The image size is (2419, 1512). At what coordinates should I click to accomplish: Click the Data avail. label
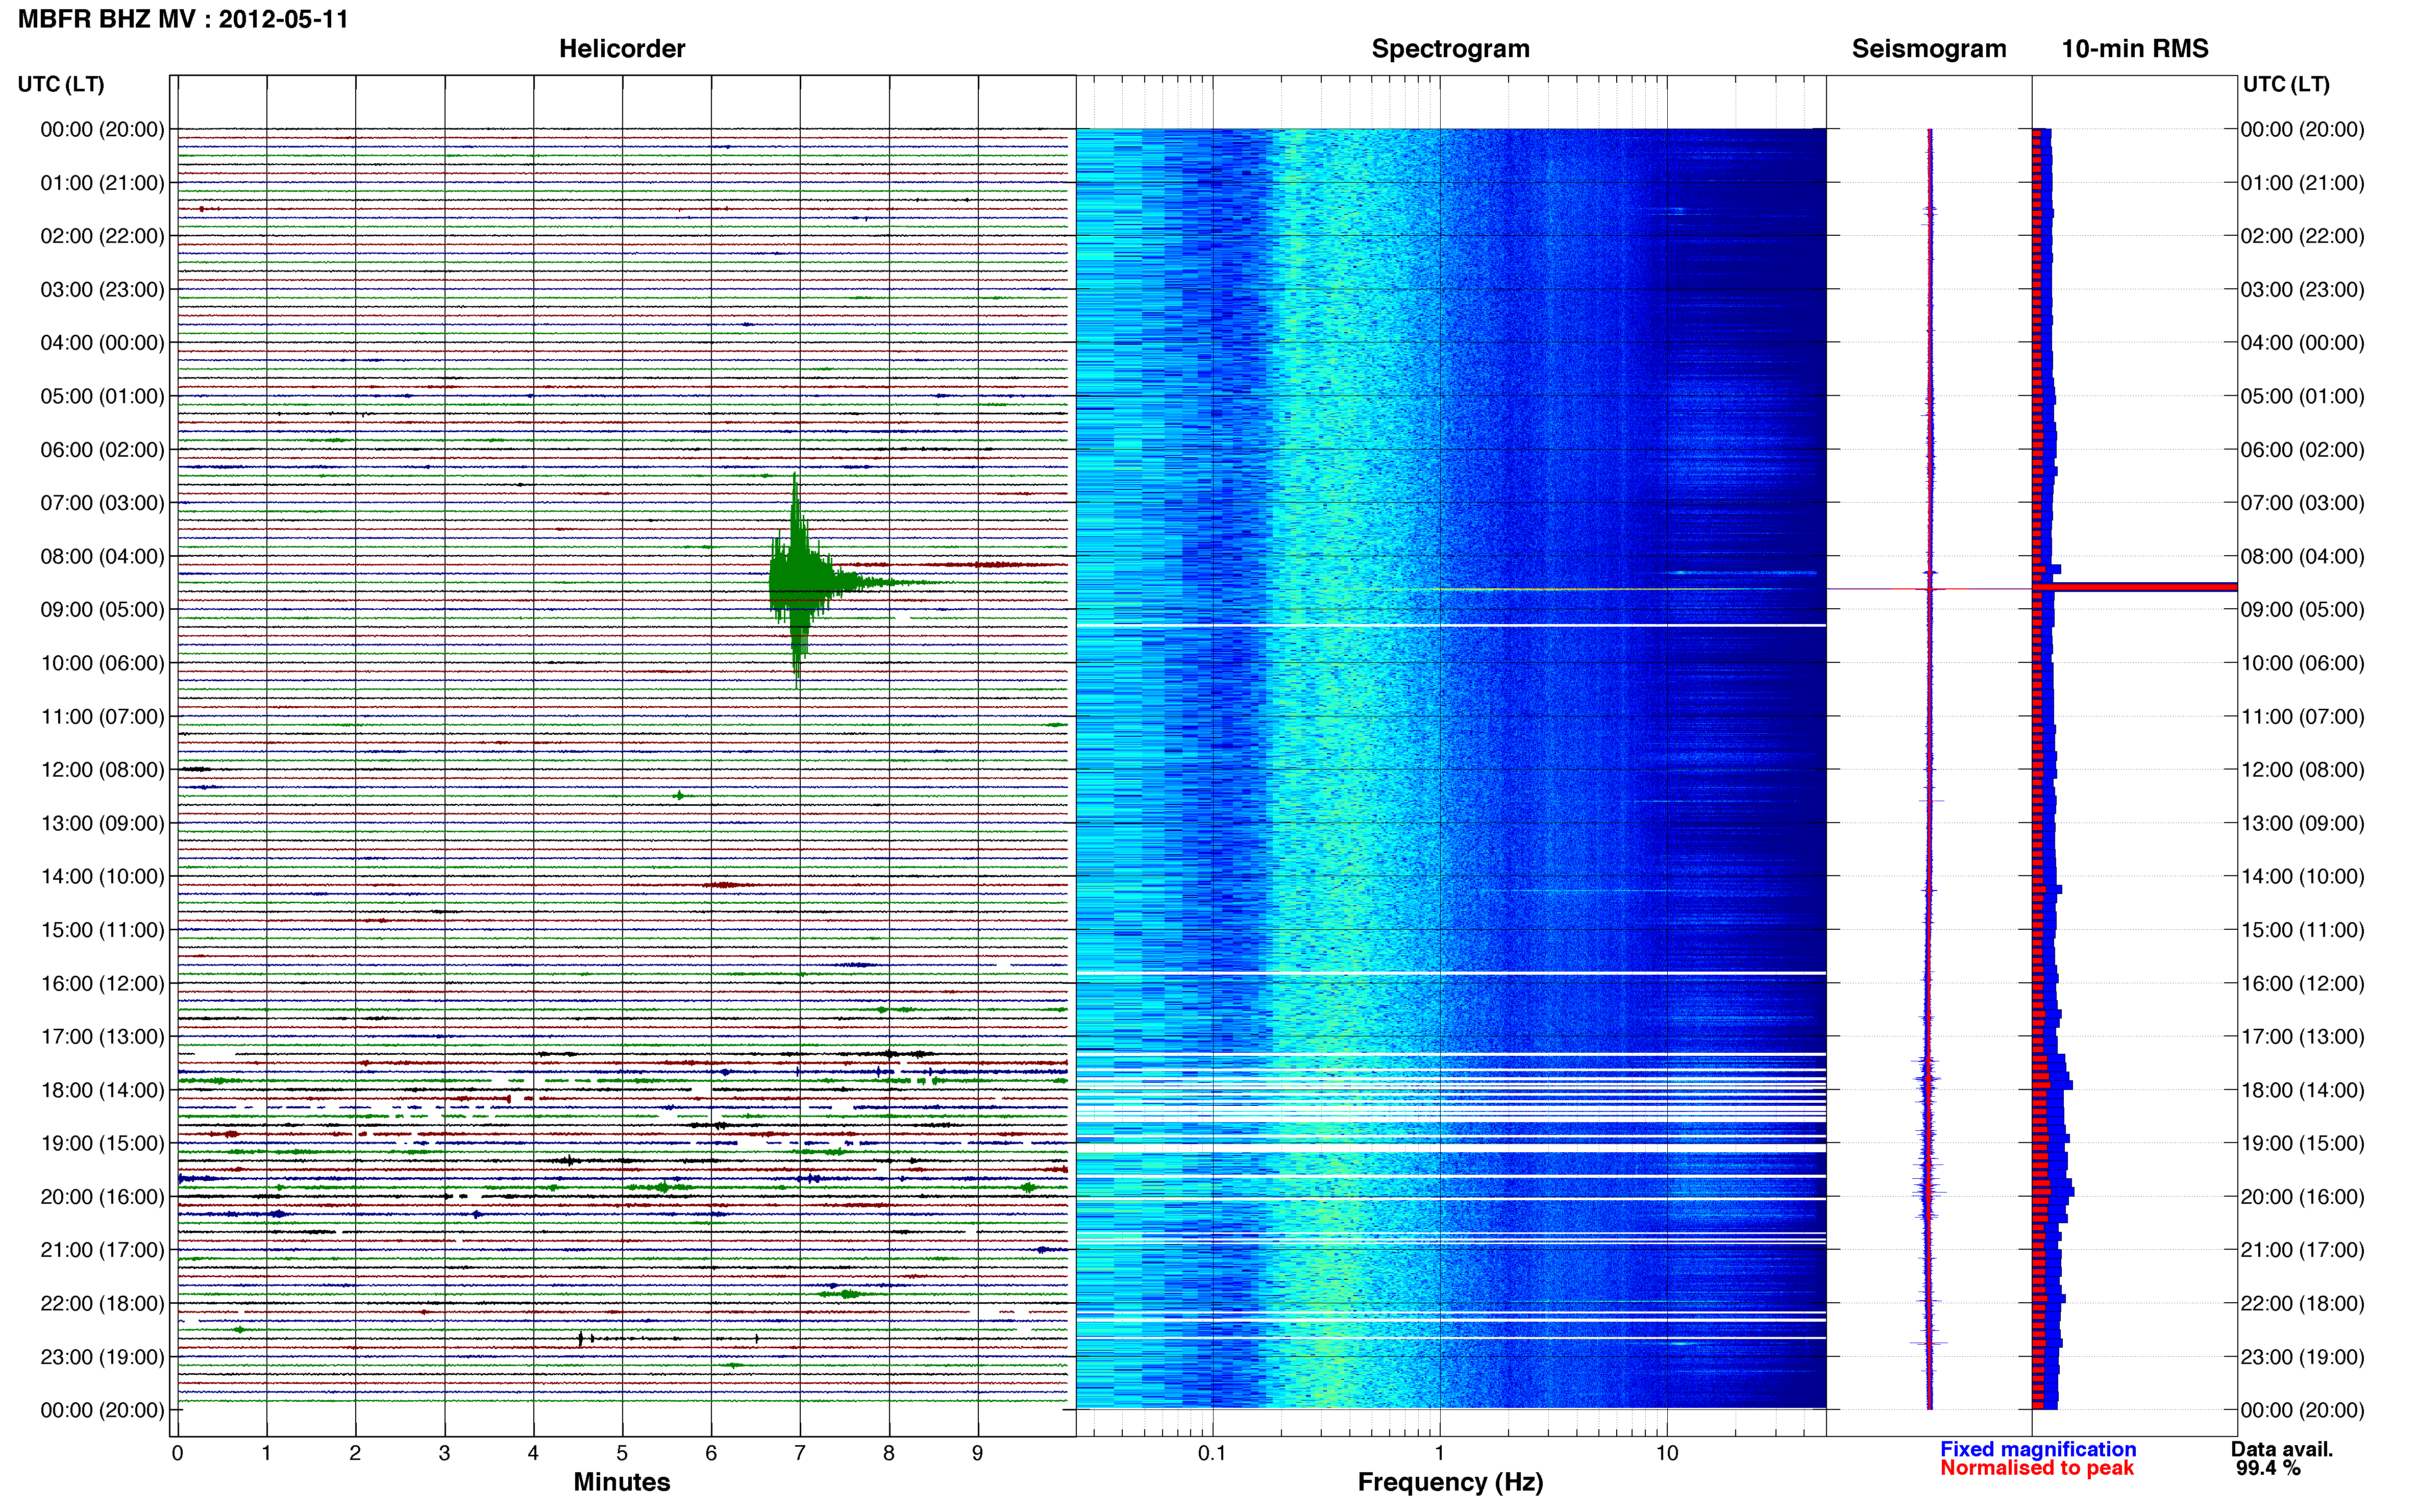[2282, 1449]
